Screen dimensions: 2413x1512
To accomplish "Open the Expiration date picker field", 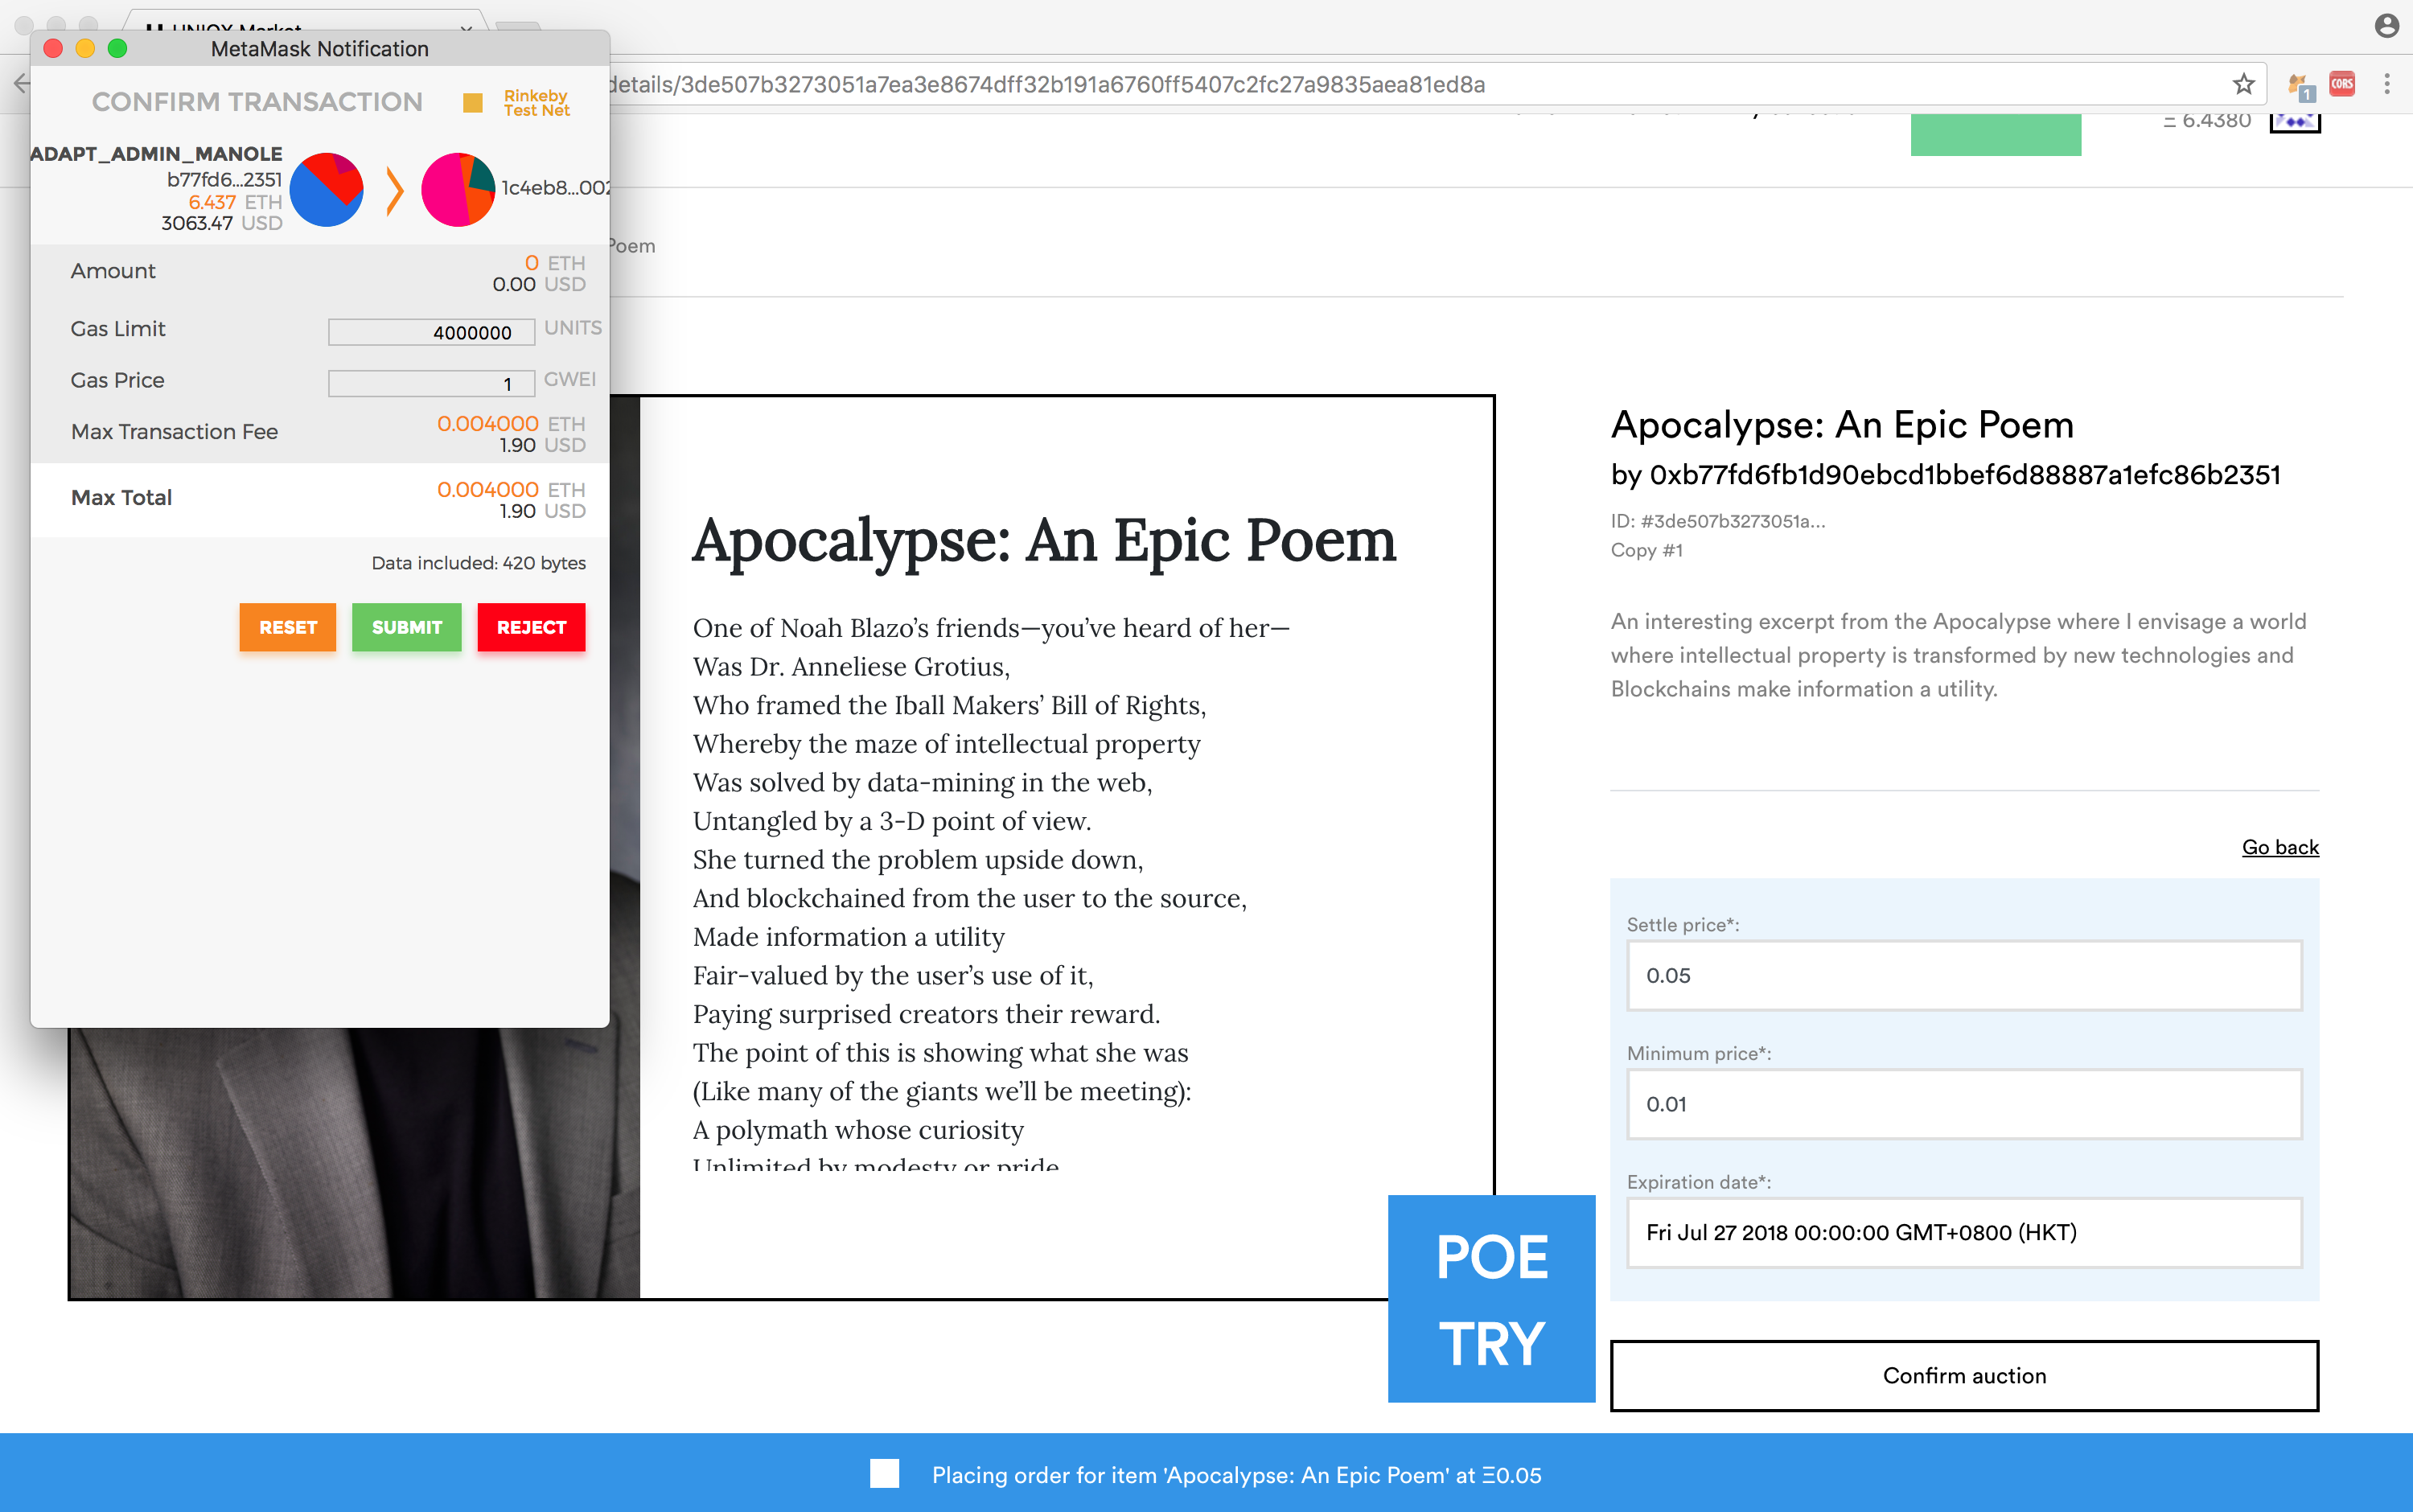I will (1963, 1233).
